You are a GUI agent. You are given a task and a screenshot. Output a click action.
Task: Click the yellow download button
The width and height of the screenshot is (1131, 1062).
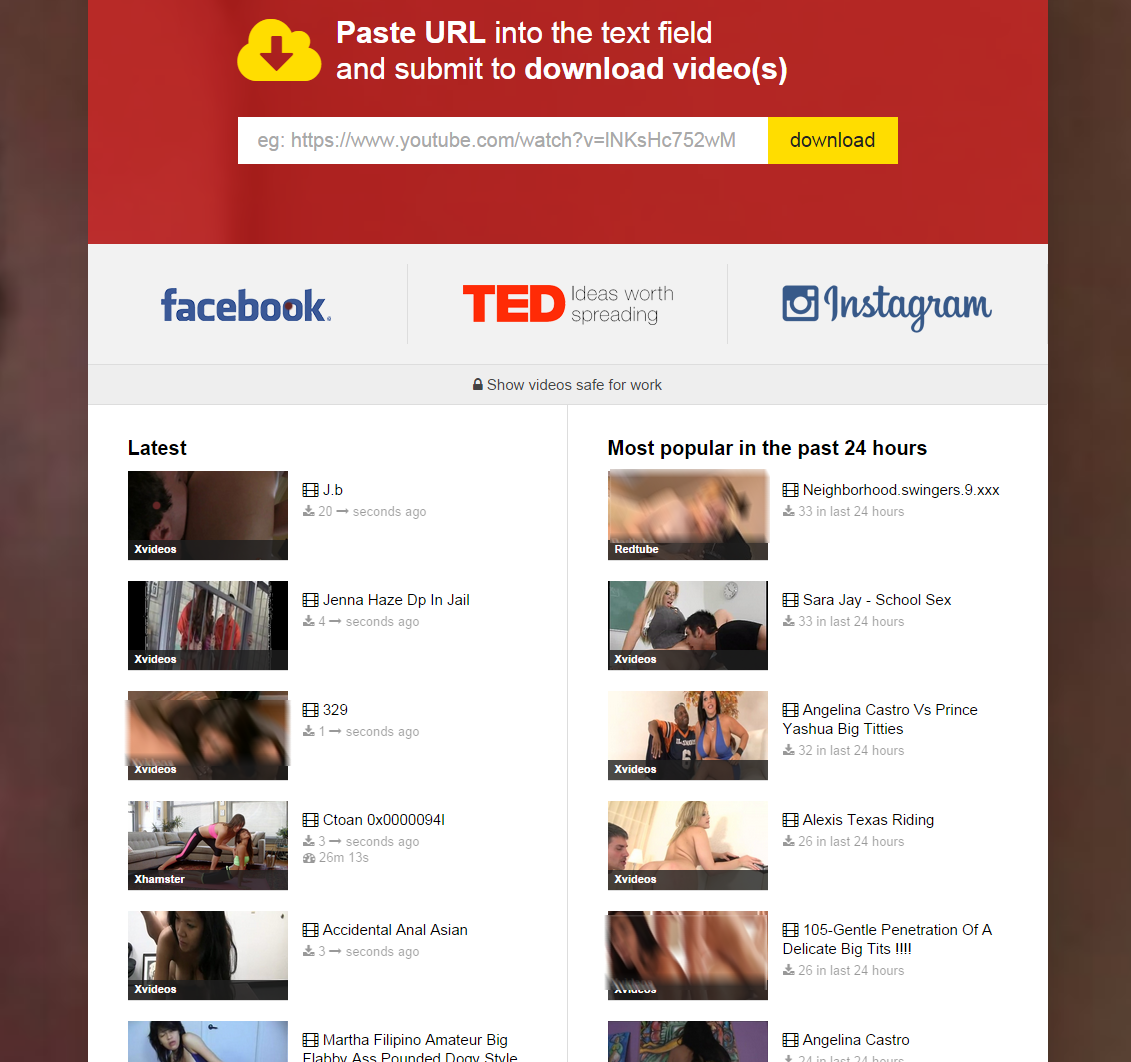832,140
